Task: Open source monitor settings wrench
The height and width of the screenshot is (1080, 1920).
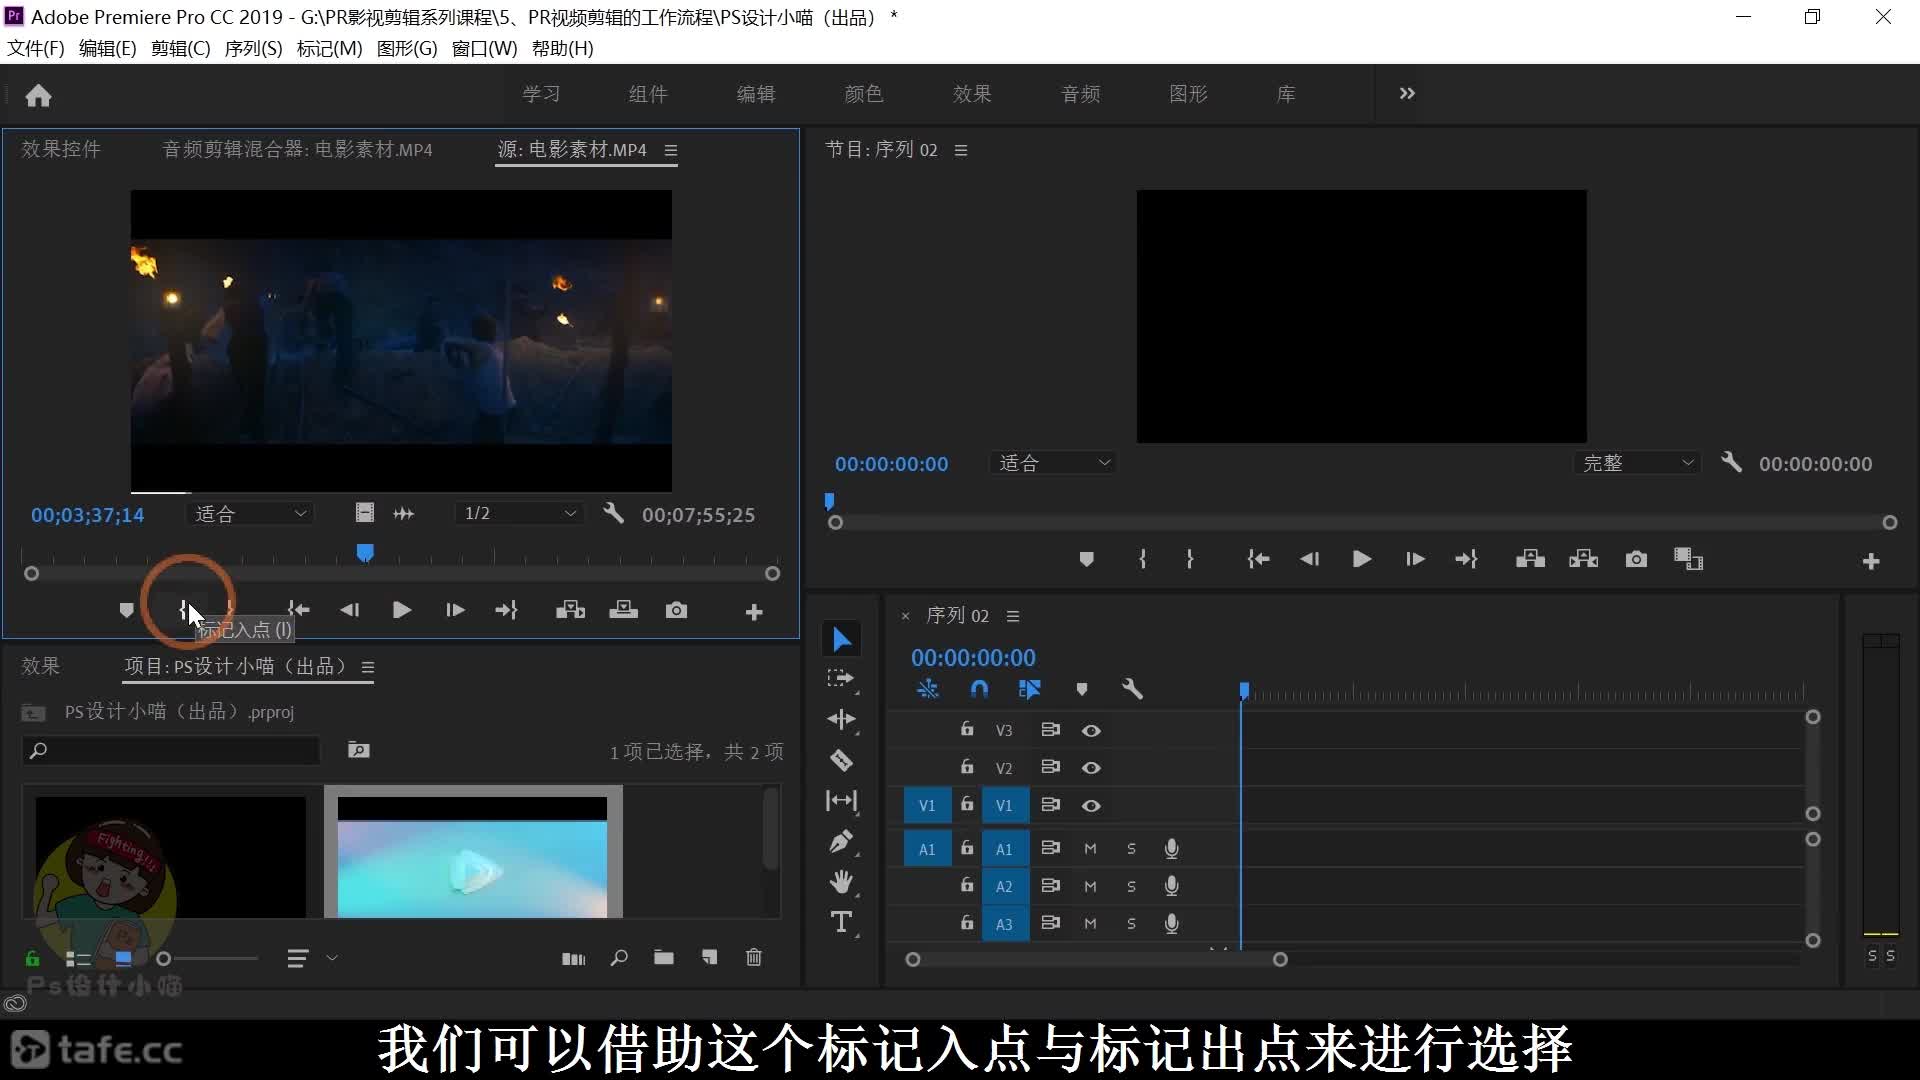Action: pos(613,513)
